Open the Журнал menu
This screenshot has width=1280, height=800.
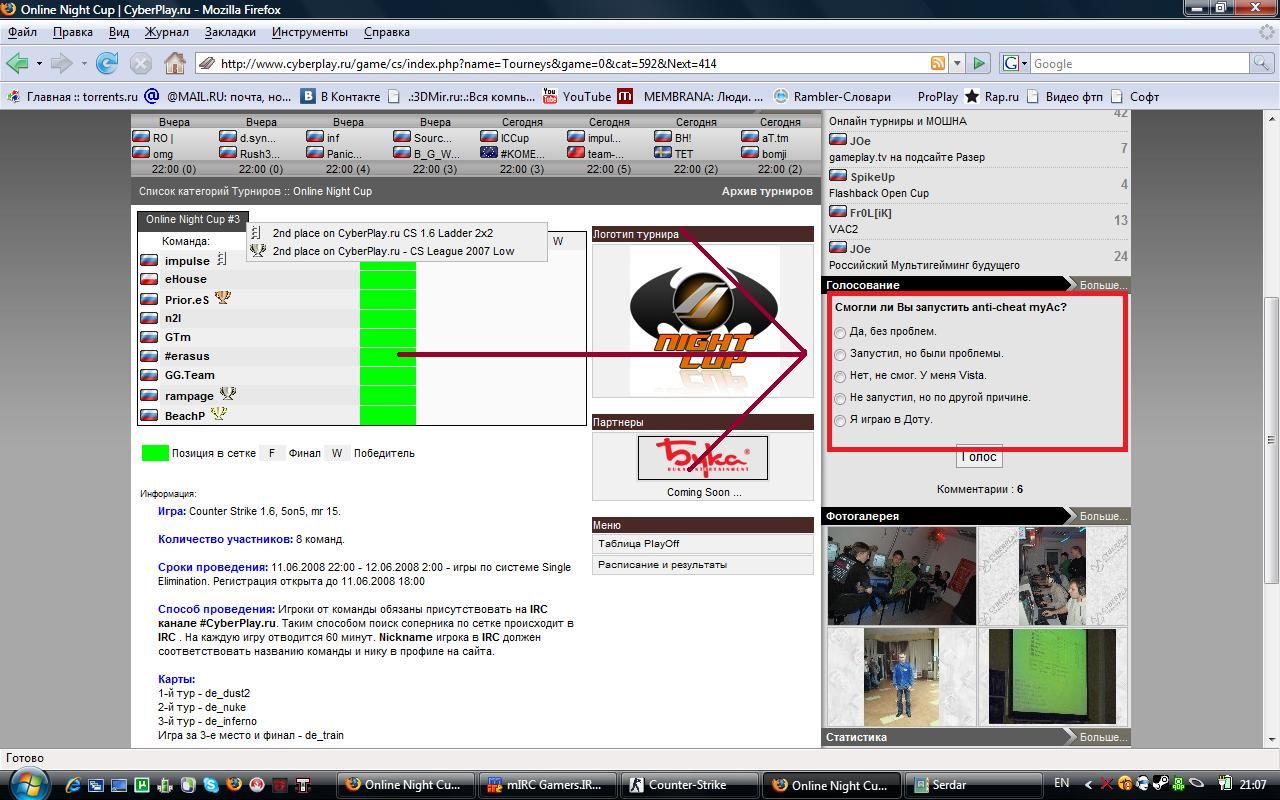pos(166,32)
